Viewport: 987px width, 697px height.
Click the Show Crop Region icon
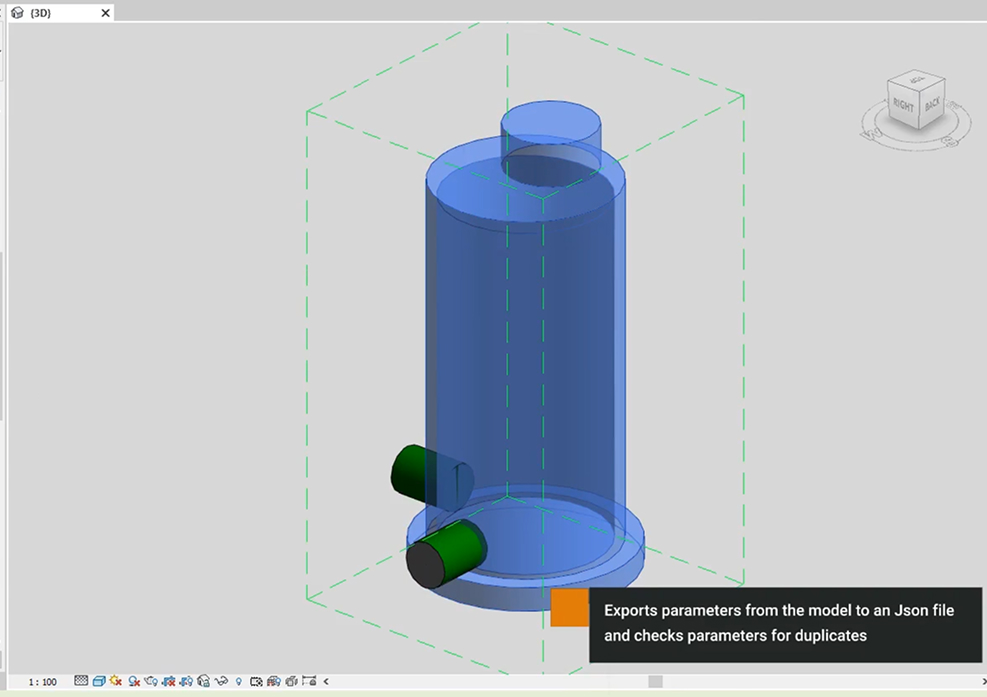186,682
